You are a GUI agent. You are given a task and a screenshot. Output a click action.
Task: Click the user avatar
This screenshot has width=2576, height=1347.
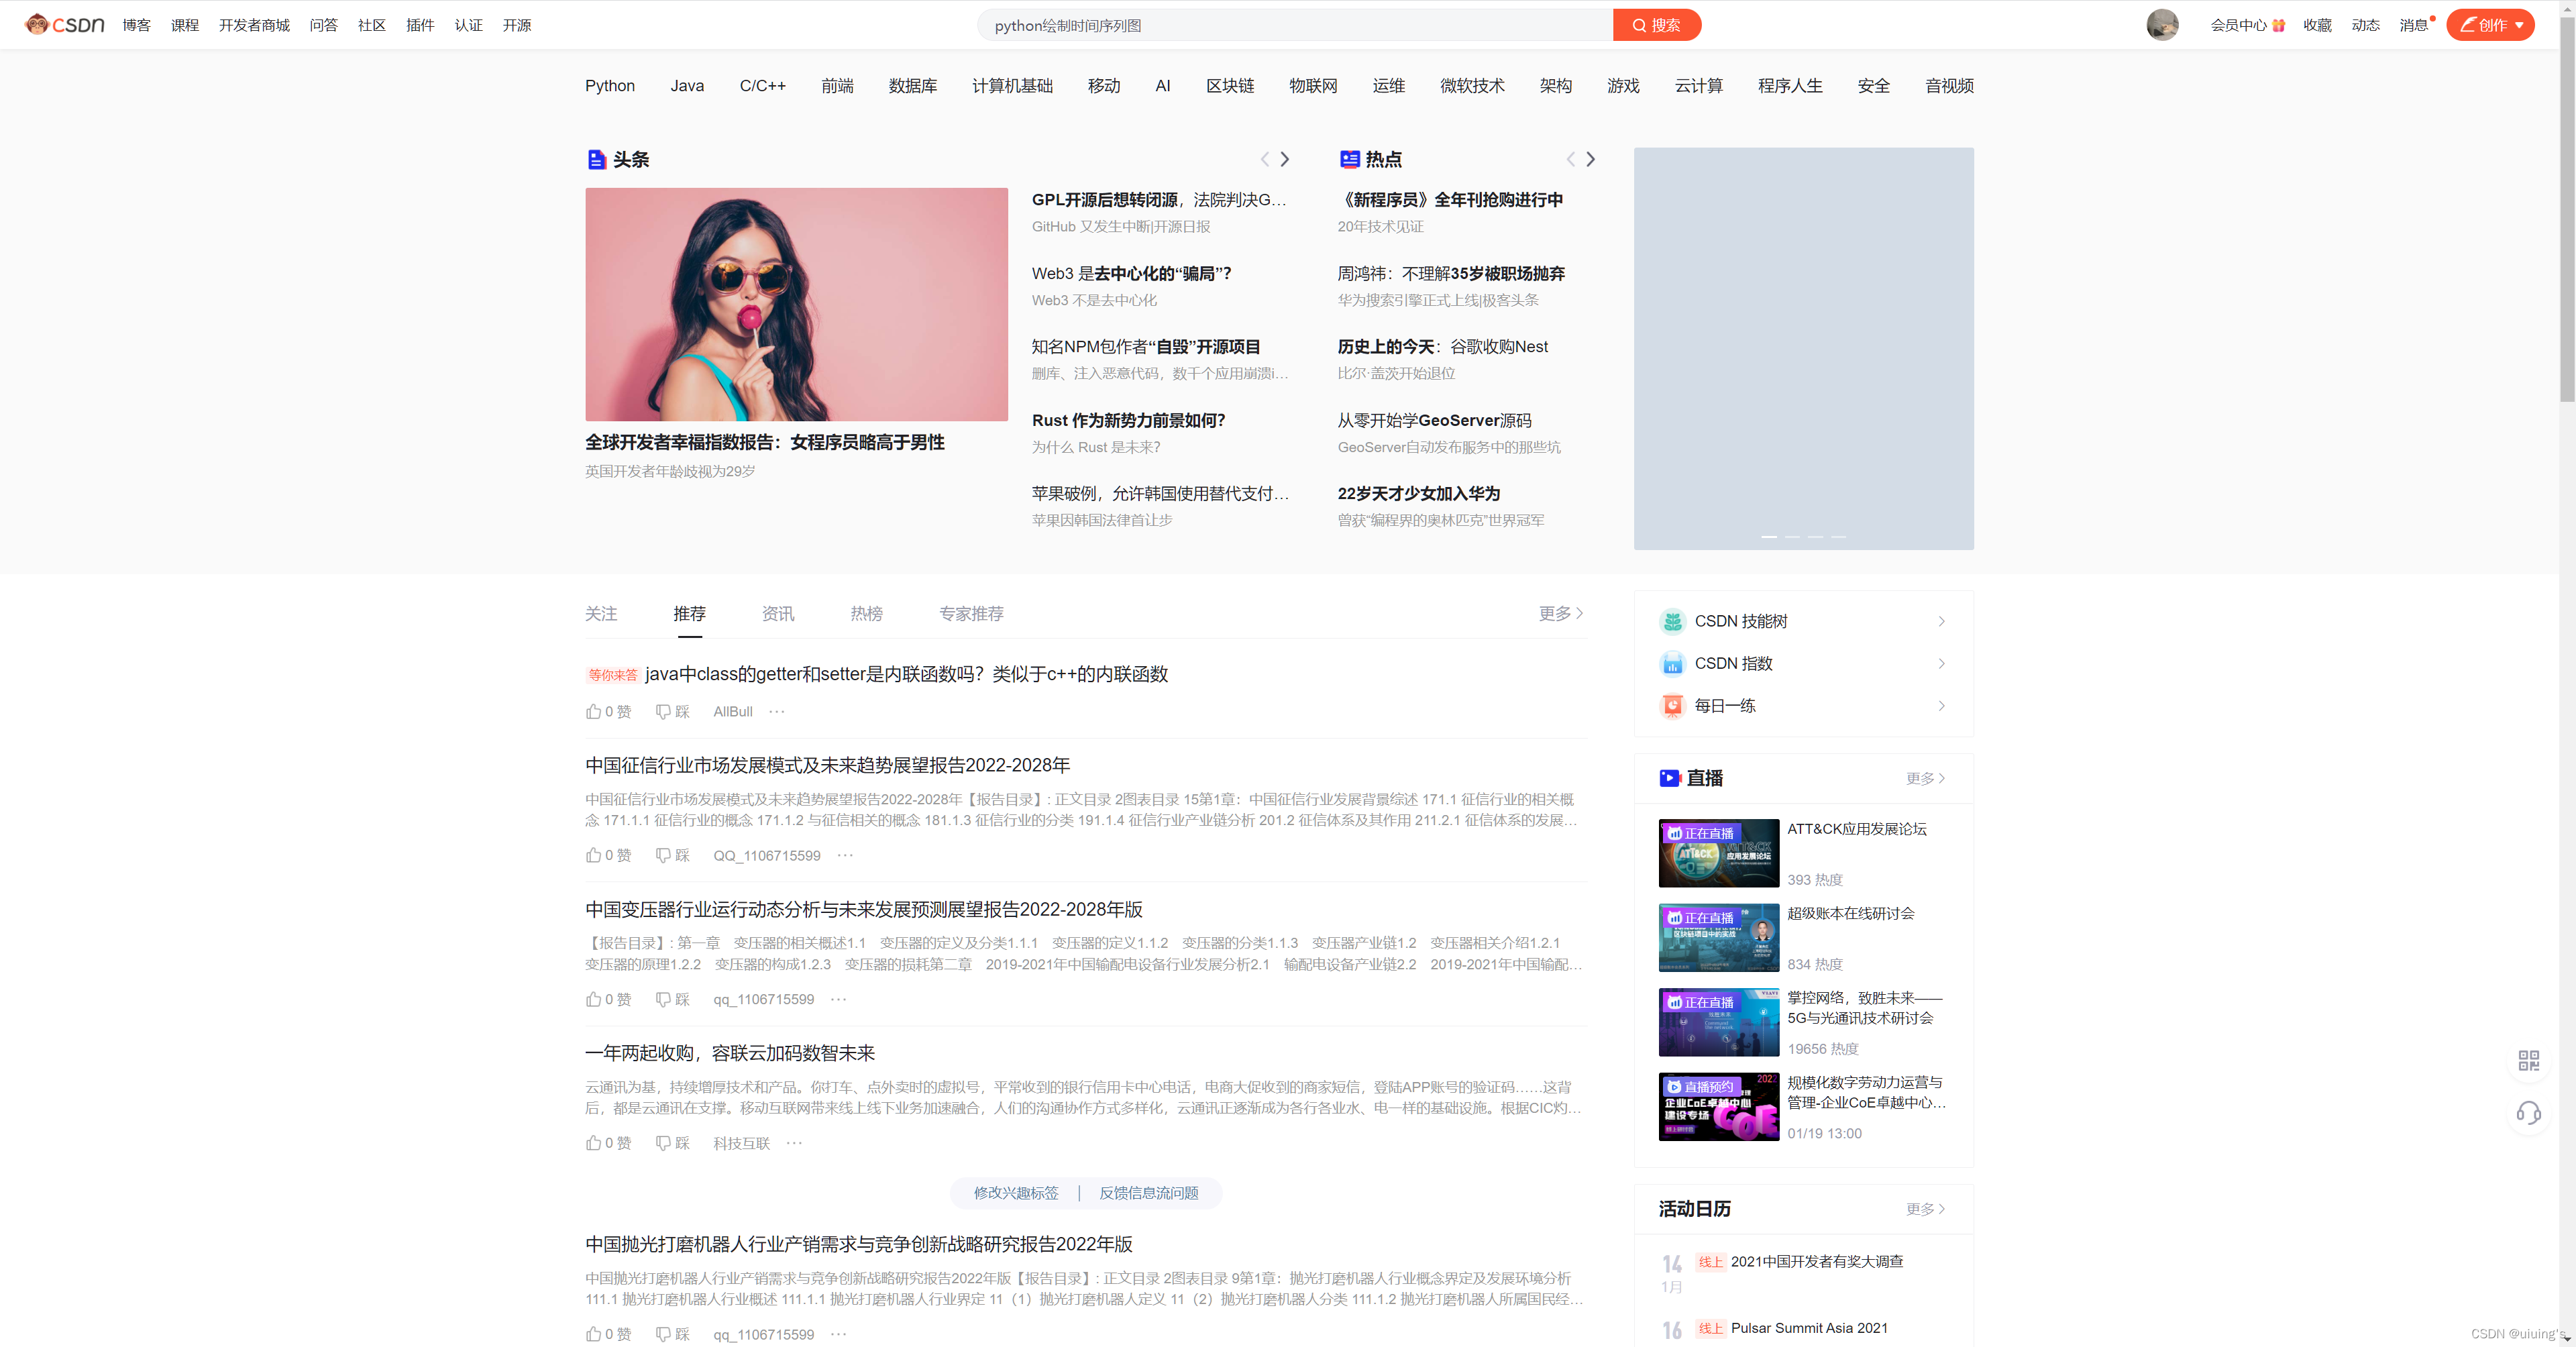coord(2163,24)
